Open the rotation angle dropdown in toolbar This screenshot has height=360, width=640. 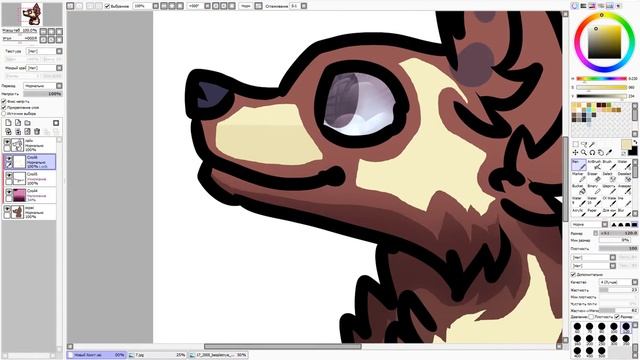(207, 6)
